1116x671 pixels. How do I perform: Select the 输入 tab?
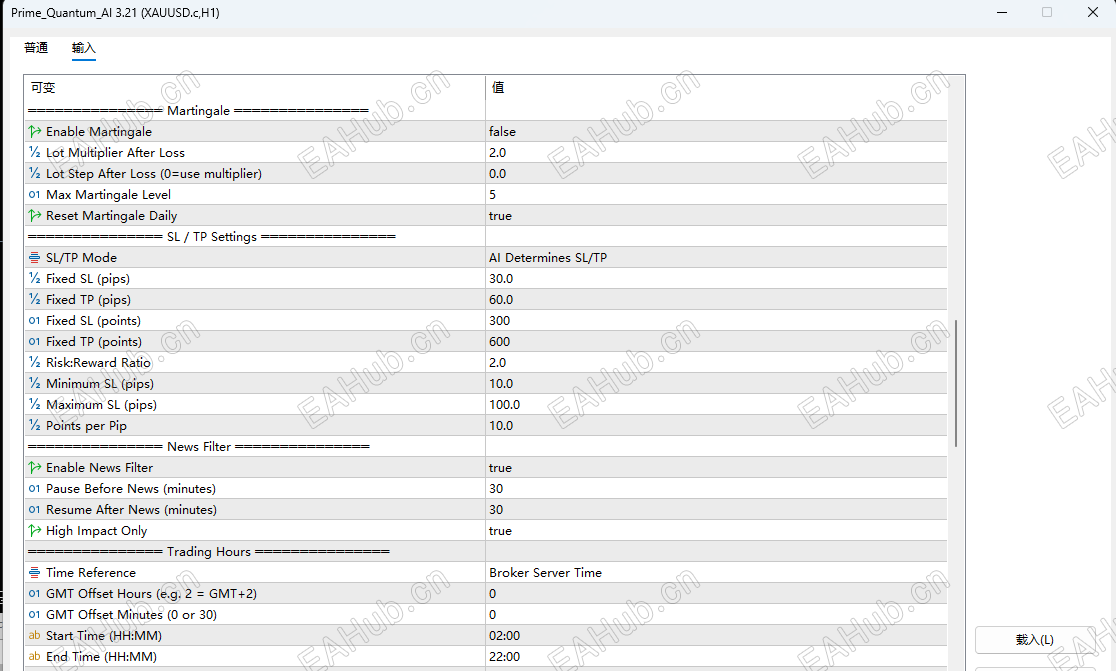(83, 48)
